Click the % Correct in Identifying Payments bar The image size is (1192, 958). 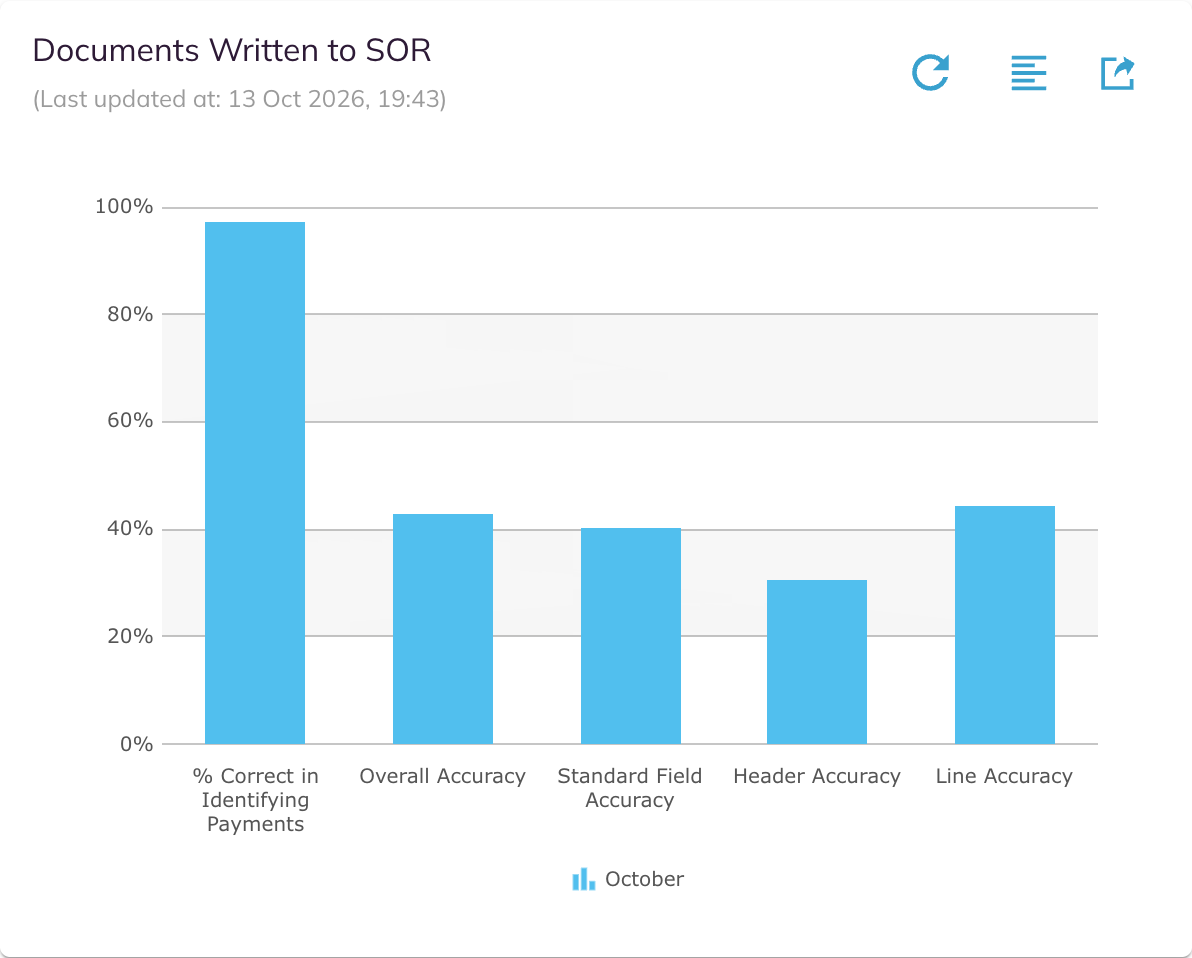pyautogui.click(x=255, y=483)
